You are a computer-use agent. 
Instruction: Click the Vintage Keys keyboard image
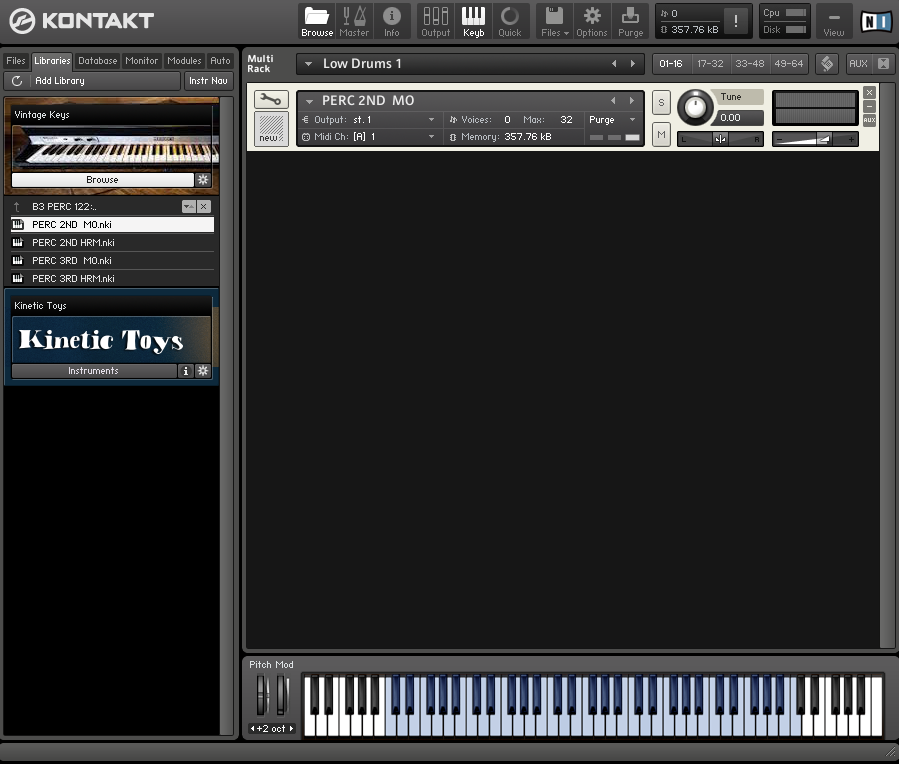click(x=115, y=148)
